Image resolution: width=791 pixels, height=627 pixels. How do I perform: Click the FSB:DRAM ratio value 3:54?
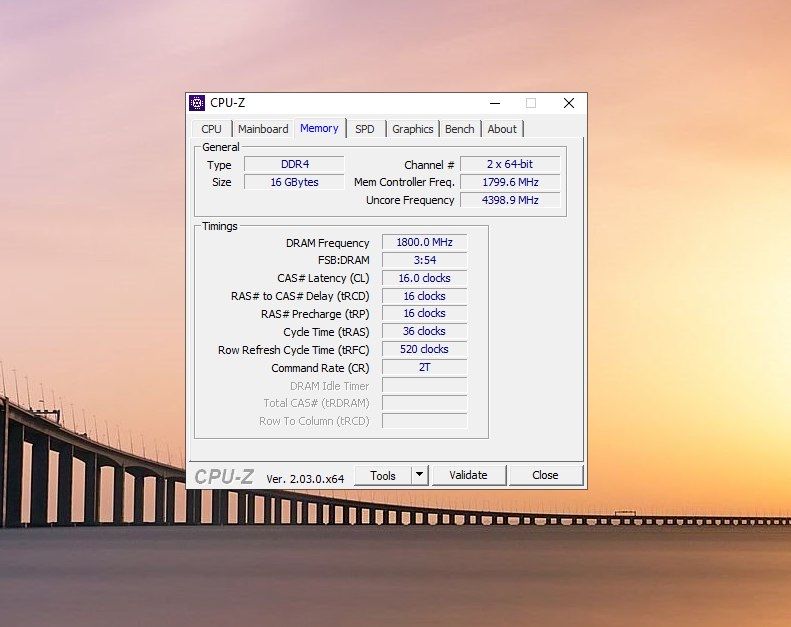click(x=425, y=260)
